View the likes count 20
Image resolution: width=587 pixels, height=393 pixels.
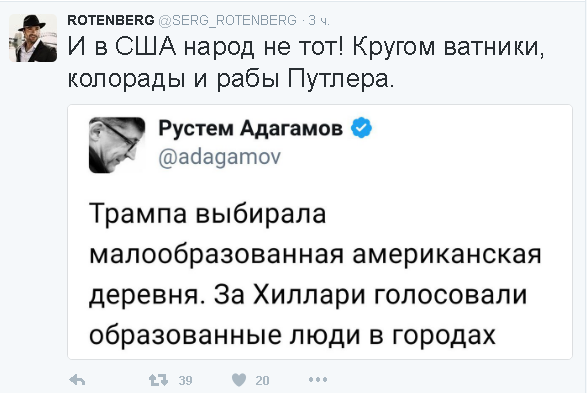pos(262,380)
